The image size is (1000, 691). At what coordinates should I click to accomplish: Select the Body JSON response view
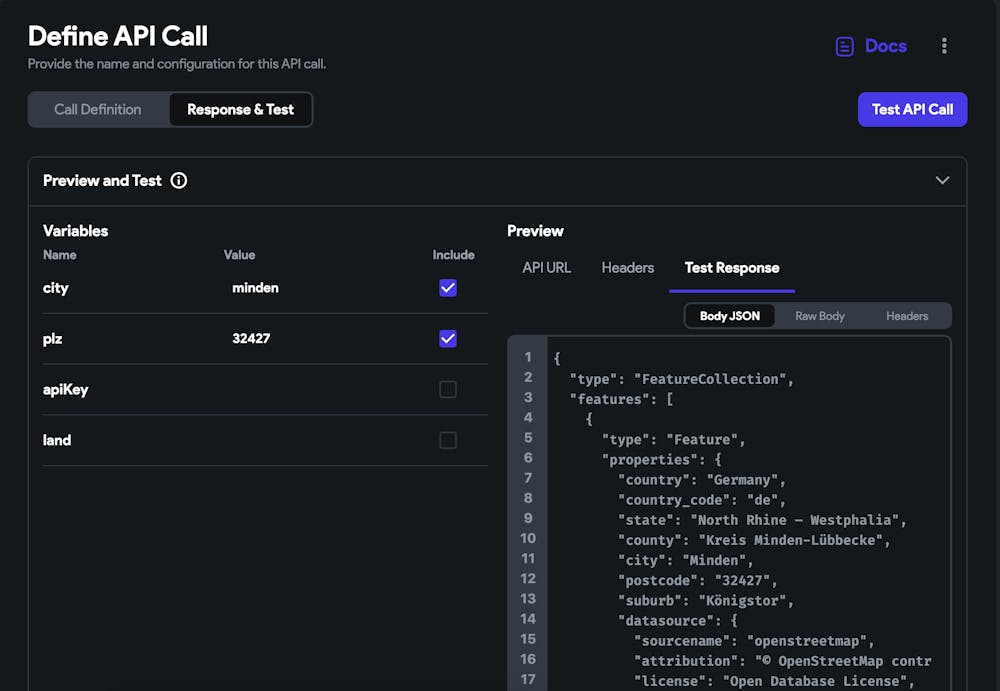pyautogui.click(x=731, y=315)
